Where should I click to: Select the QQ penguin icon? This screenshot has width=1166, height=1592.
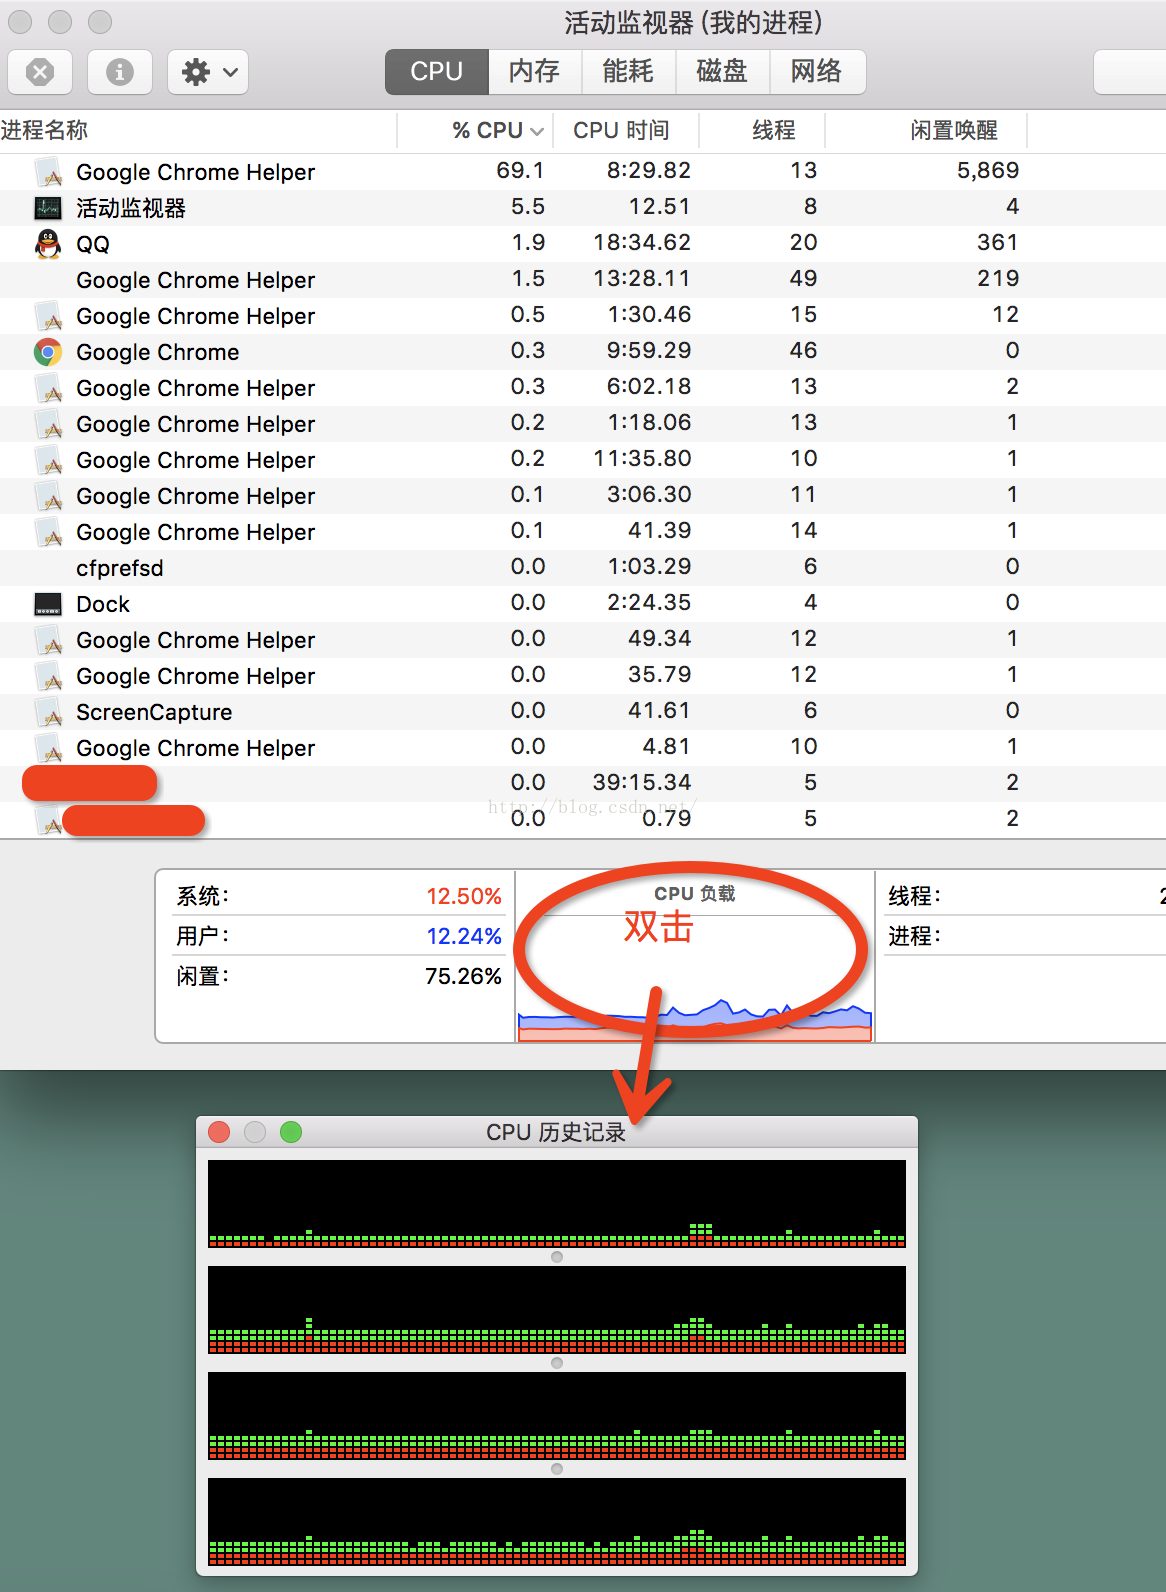(x=48, y=243)
